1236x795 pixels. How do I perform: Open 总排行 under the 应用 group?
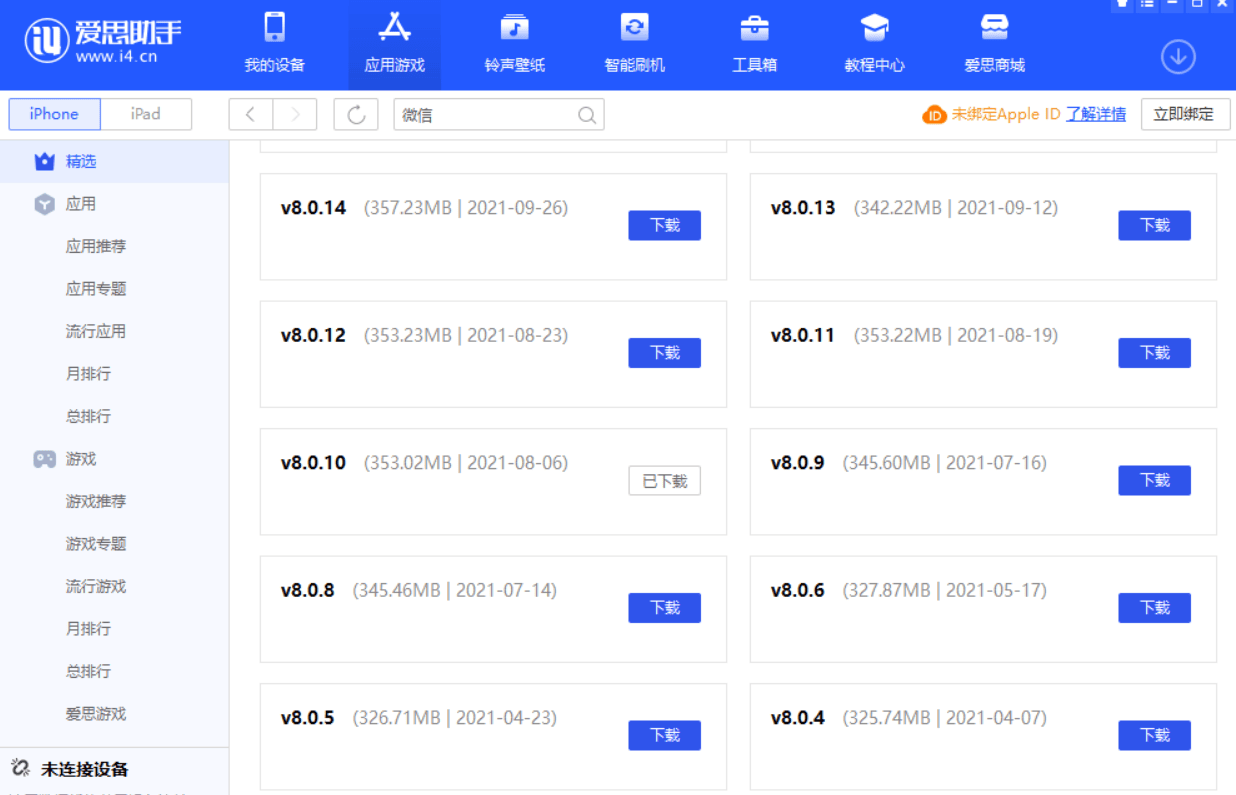(x=88, y=416)
